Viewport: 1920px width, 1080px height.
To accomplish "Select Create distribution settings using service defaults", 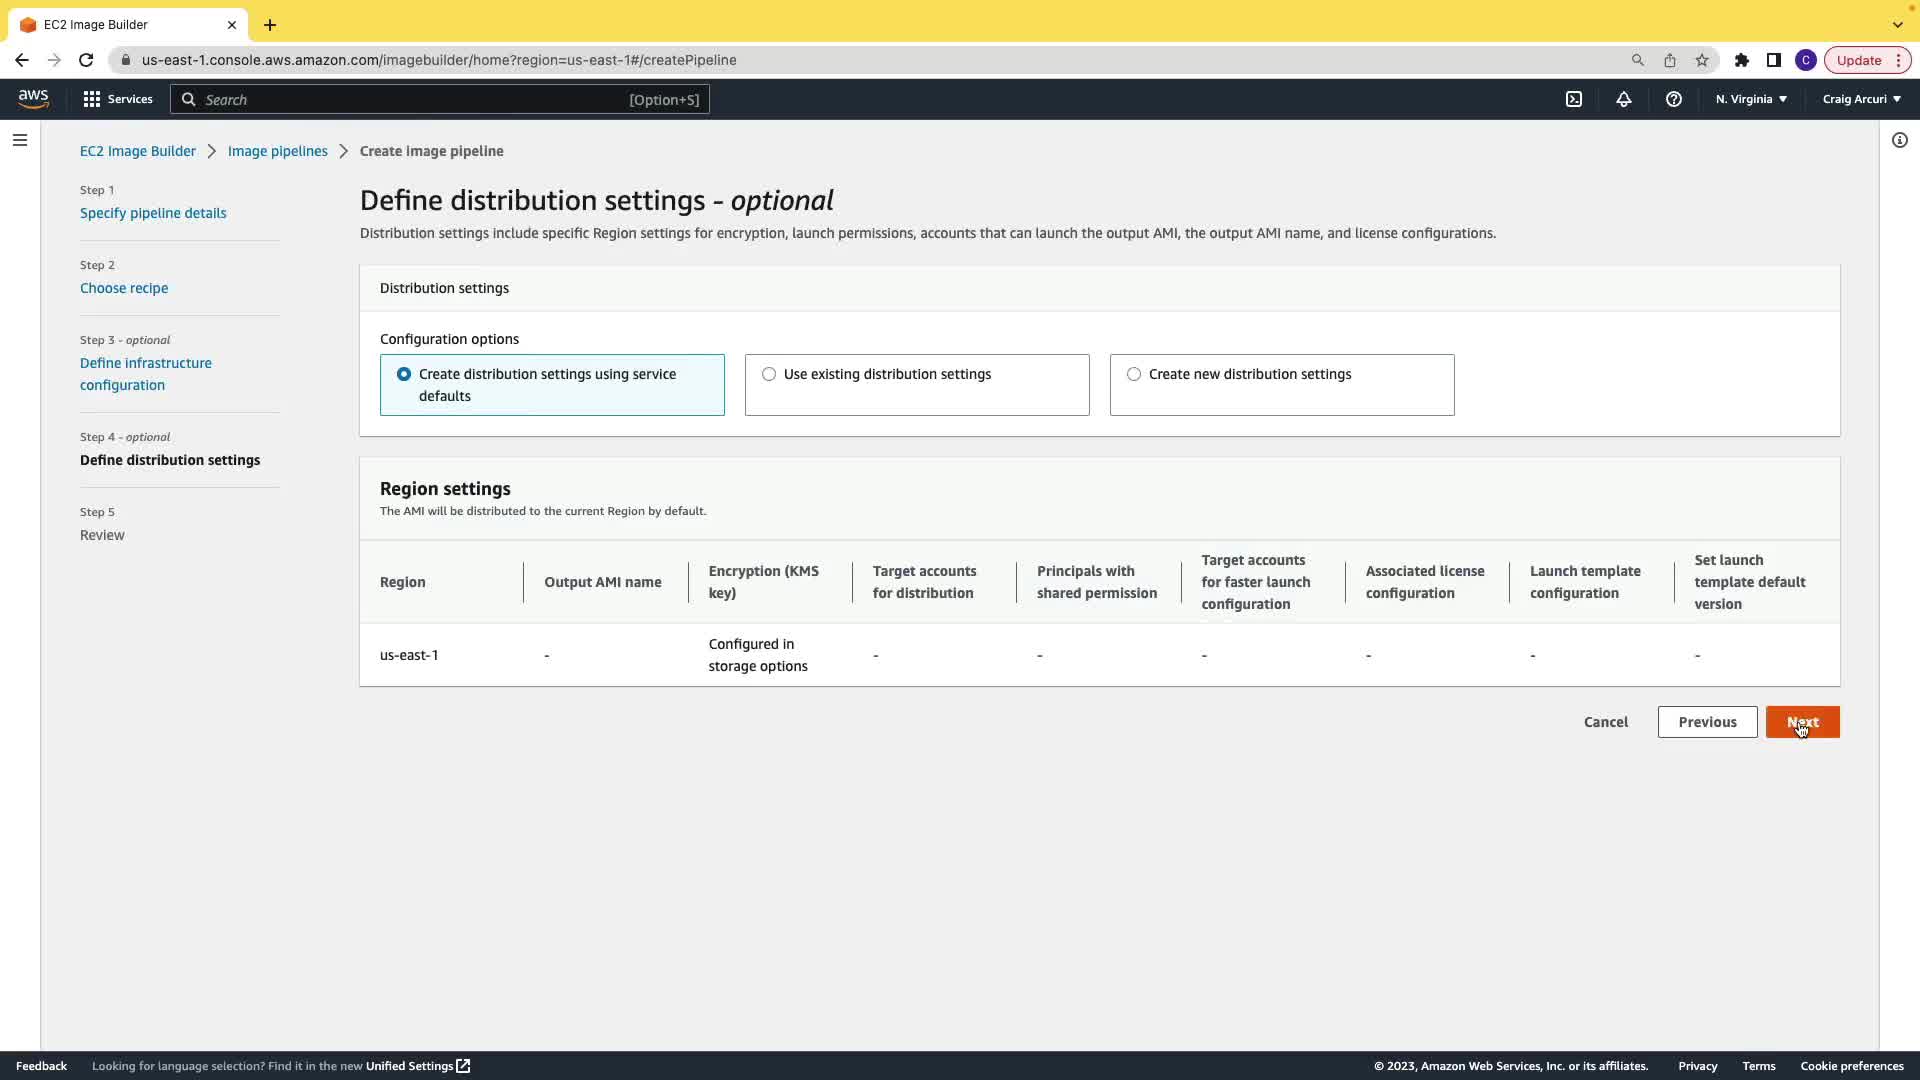I will (x=404, y=374).
